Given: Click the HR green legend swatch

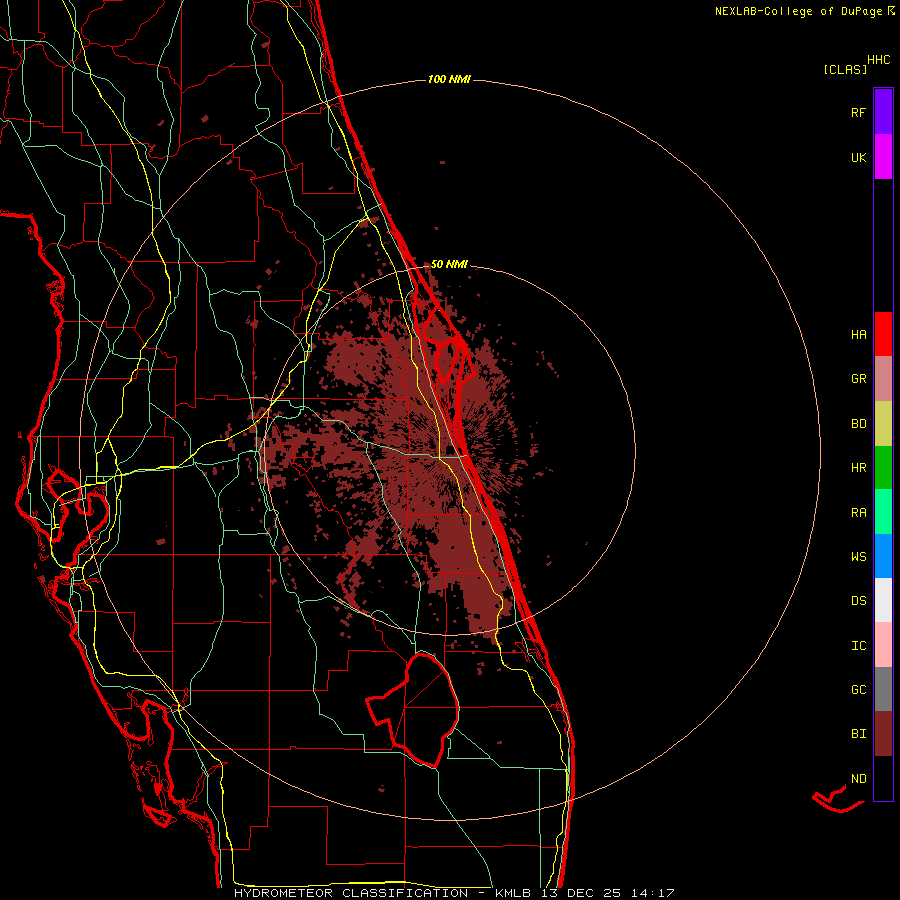Looking at the screenshot, I should (883, 468).
